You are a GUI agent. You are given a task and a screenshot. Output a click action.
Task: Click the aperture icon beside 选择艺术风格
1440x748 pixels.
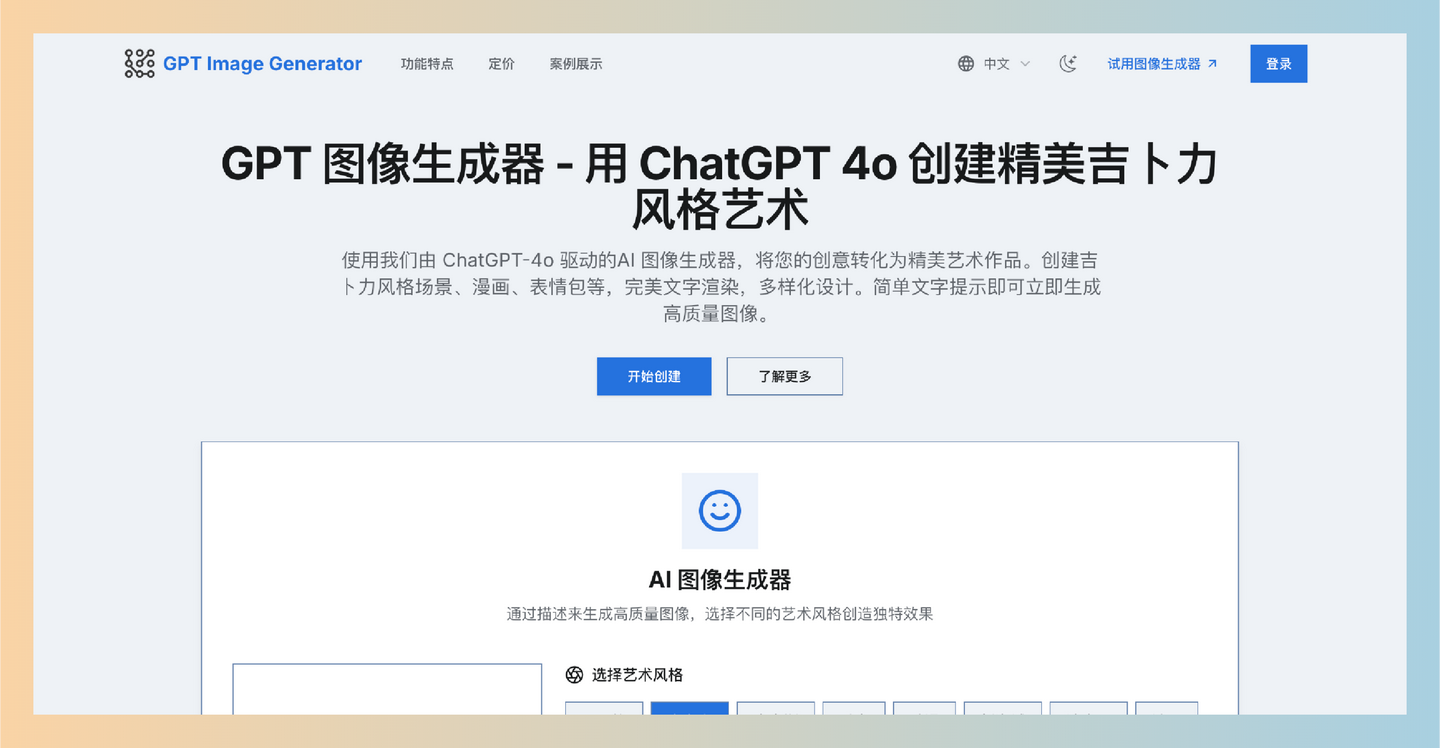[574, 675]
